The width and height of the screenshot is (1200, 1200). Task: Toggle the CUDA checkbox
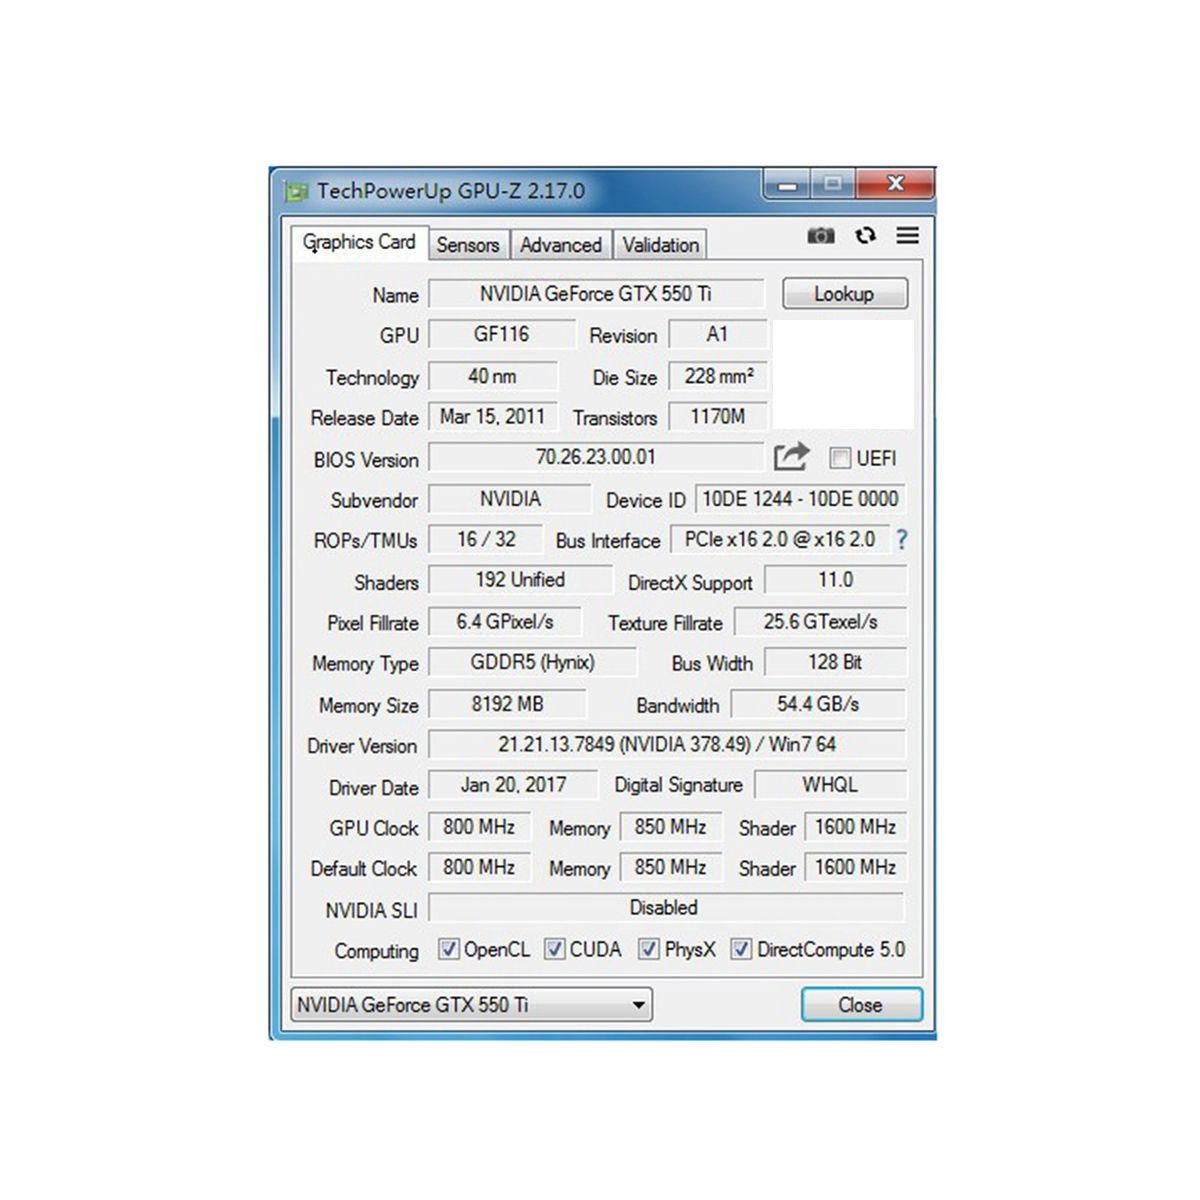tap(555, 949)
